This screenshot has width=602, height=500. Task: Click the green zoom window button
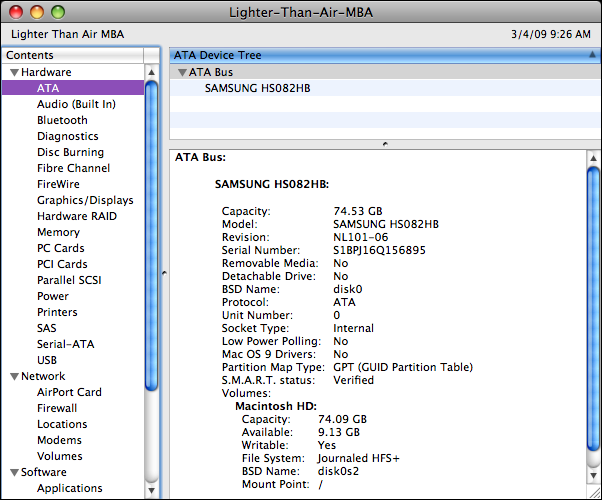pos(57,12)
